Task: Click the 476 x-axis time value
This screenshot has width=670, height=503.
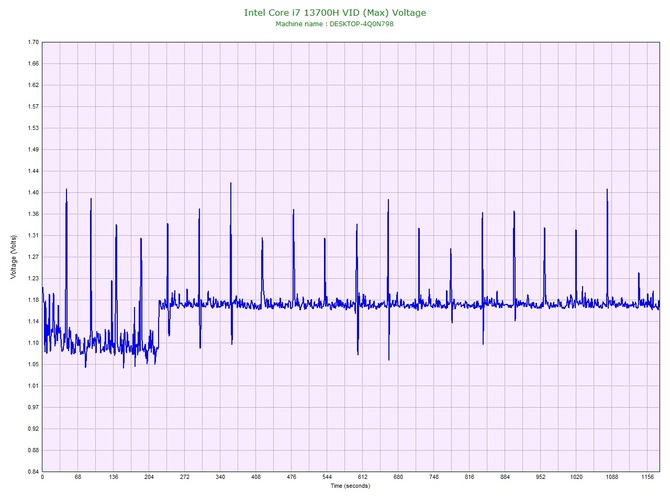Action: coord(291,477)
